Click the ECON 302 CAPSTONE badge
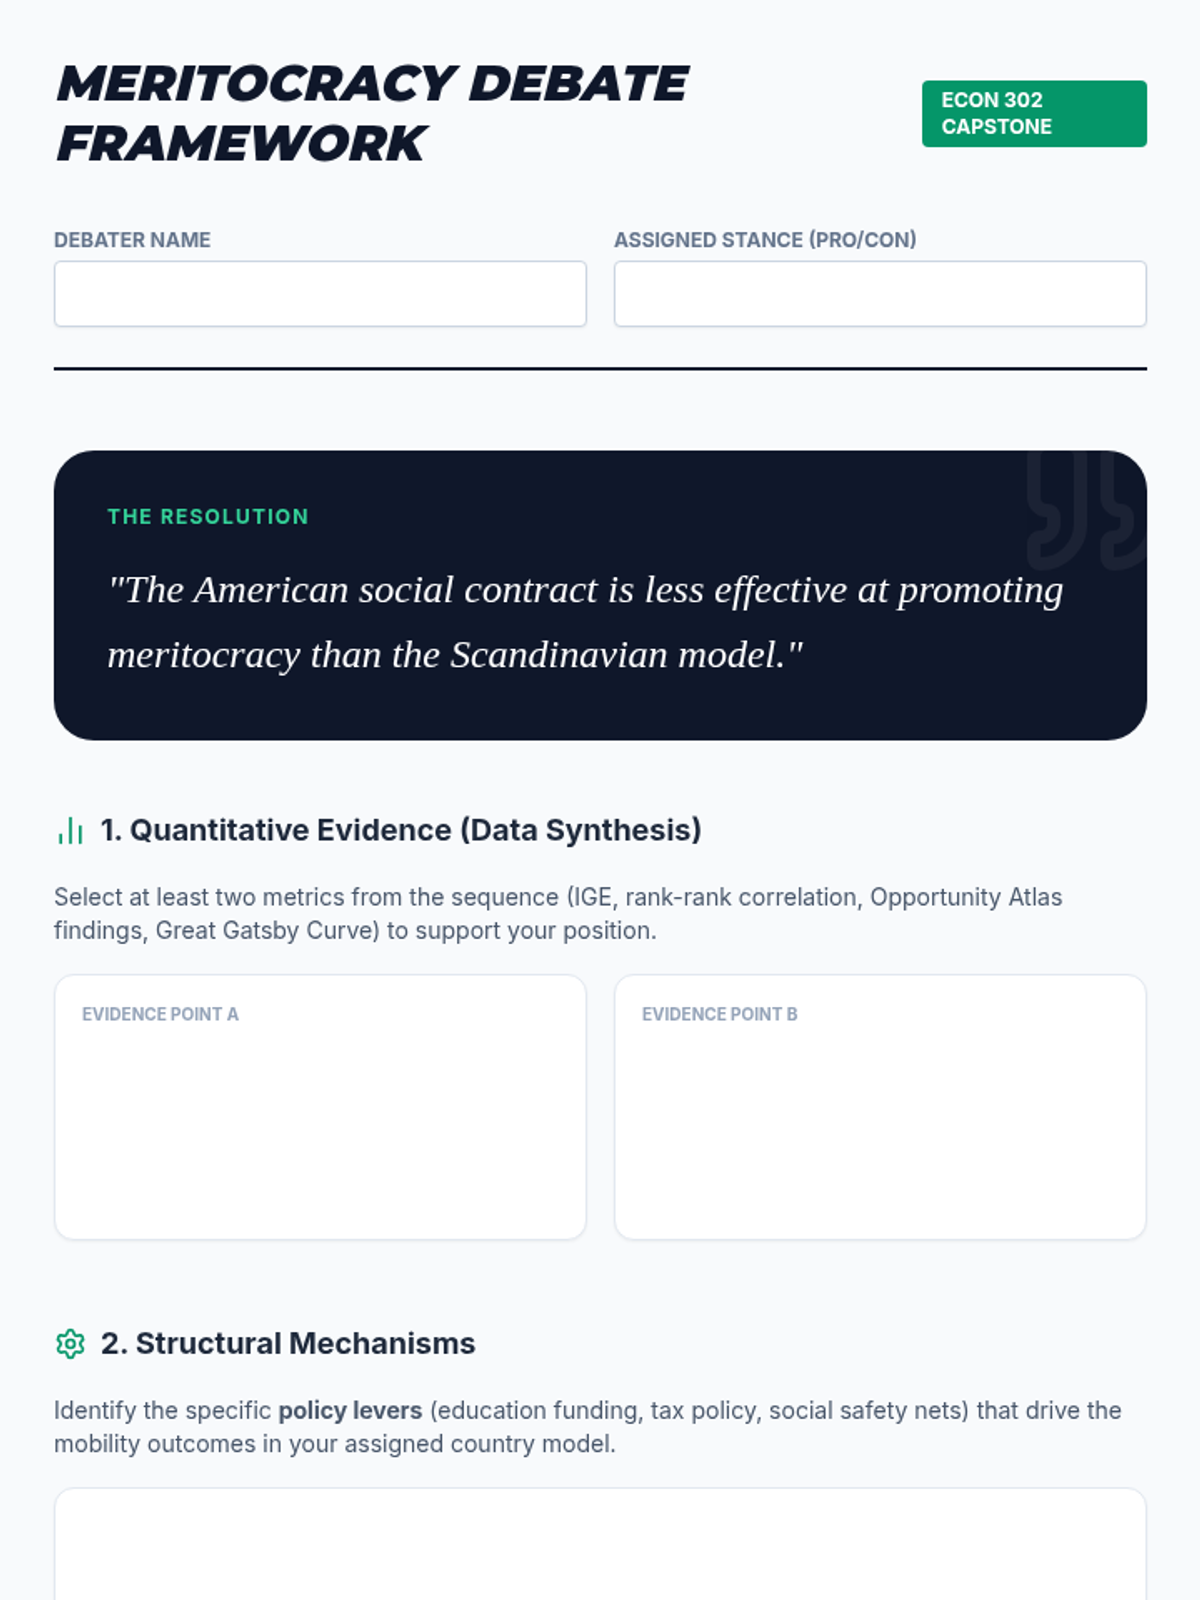The height and width of the screenshot is (1600, 1200). pyautogui.click(x=1033, y=114)
